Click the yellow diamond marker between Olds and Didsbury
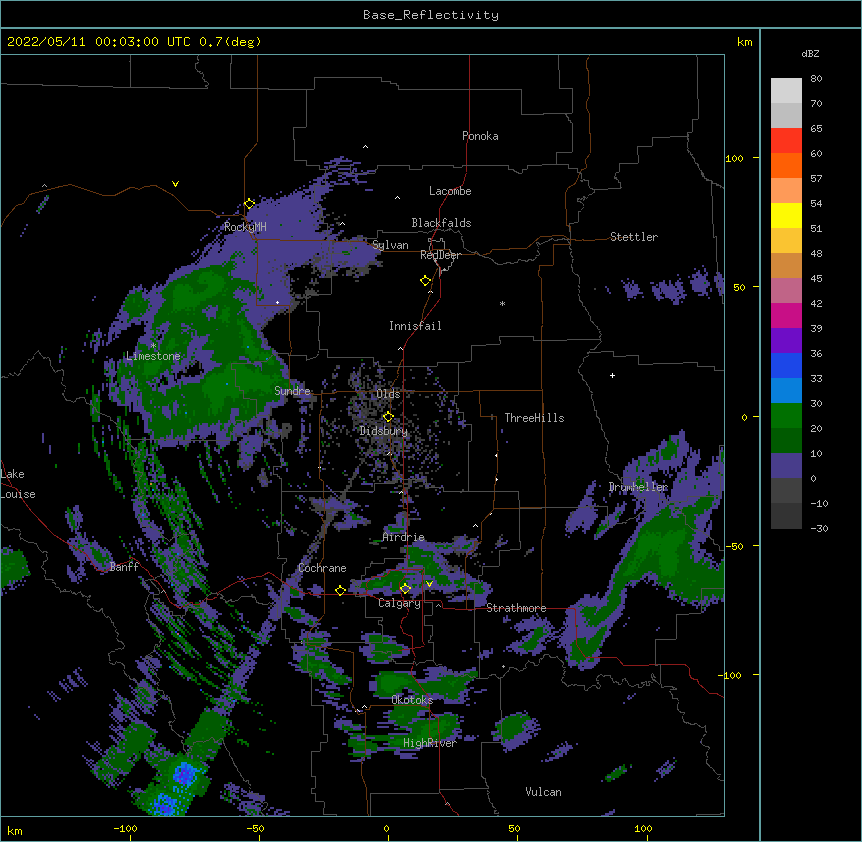The width and height of the screenshot is (862, 842). (x=388, y=417)
